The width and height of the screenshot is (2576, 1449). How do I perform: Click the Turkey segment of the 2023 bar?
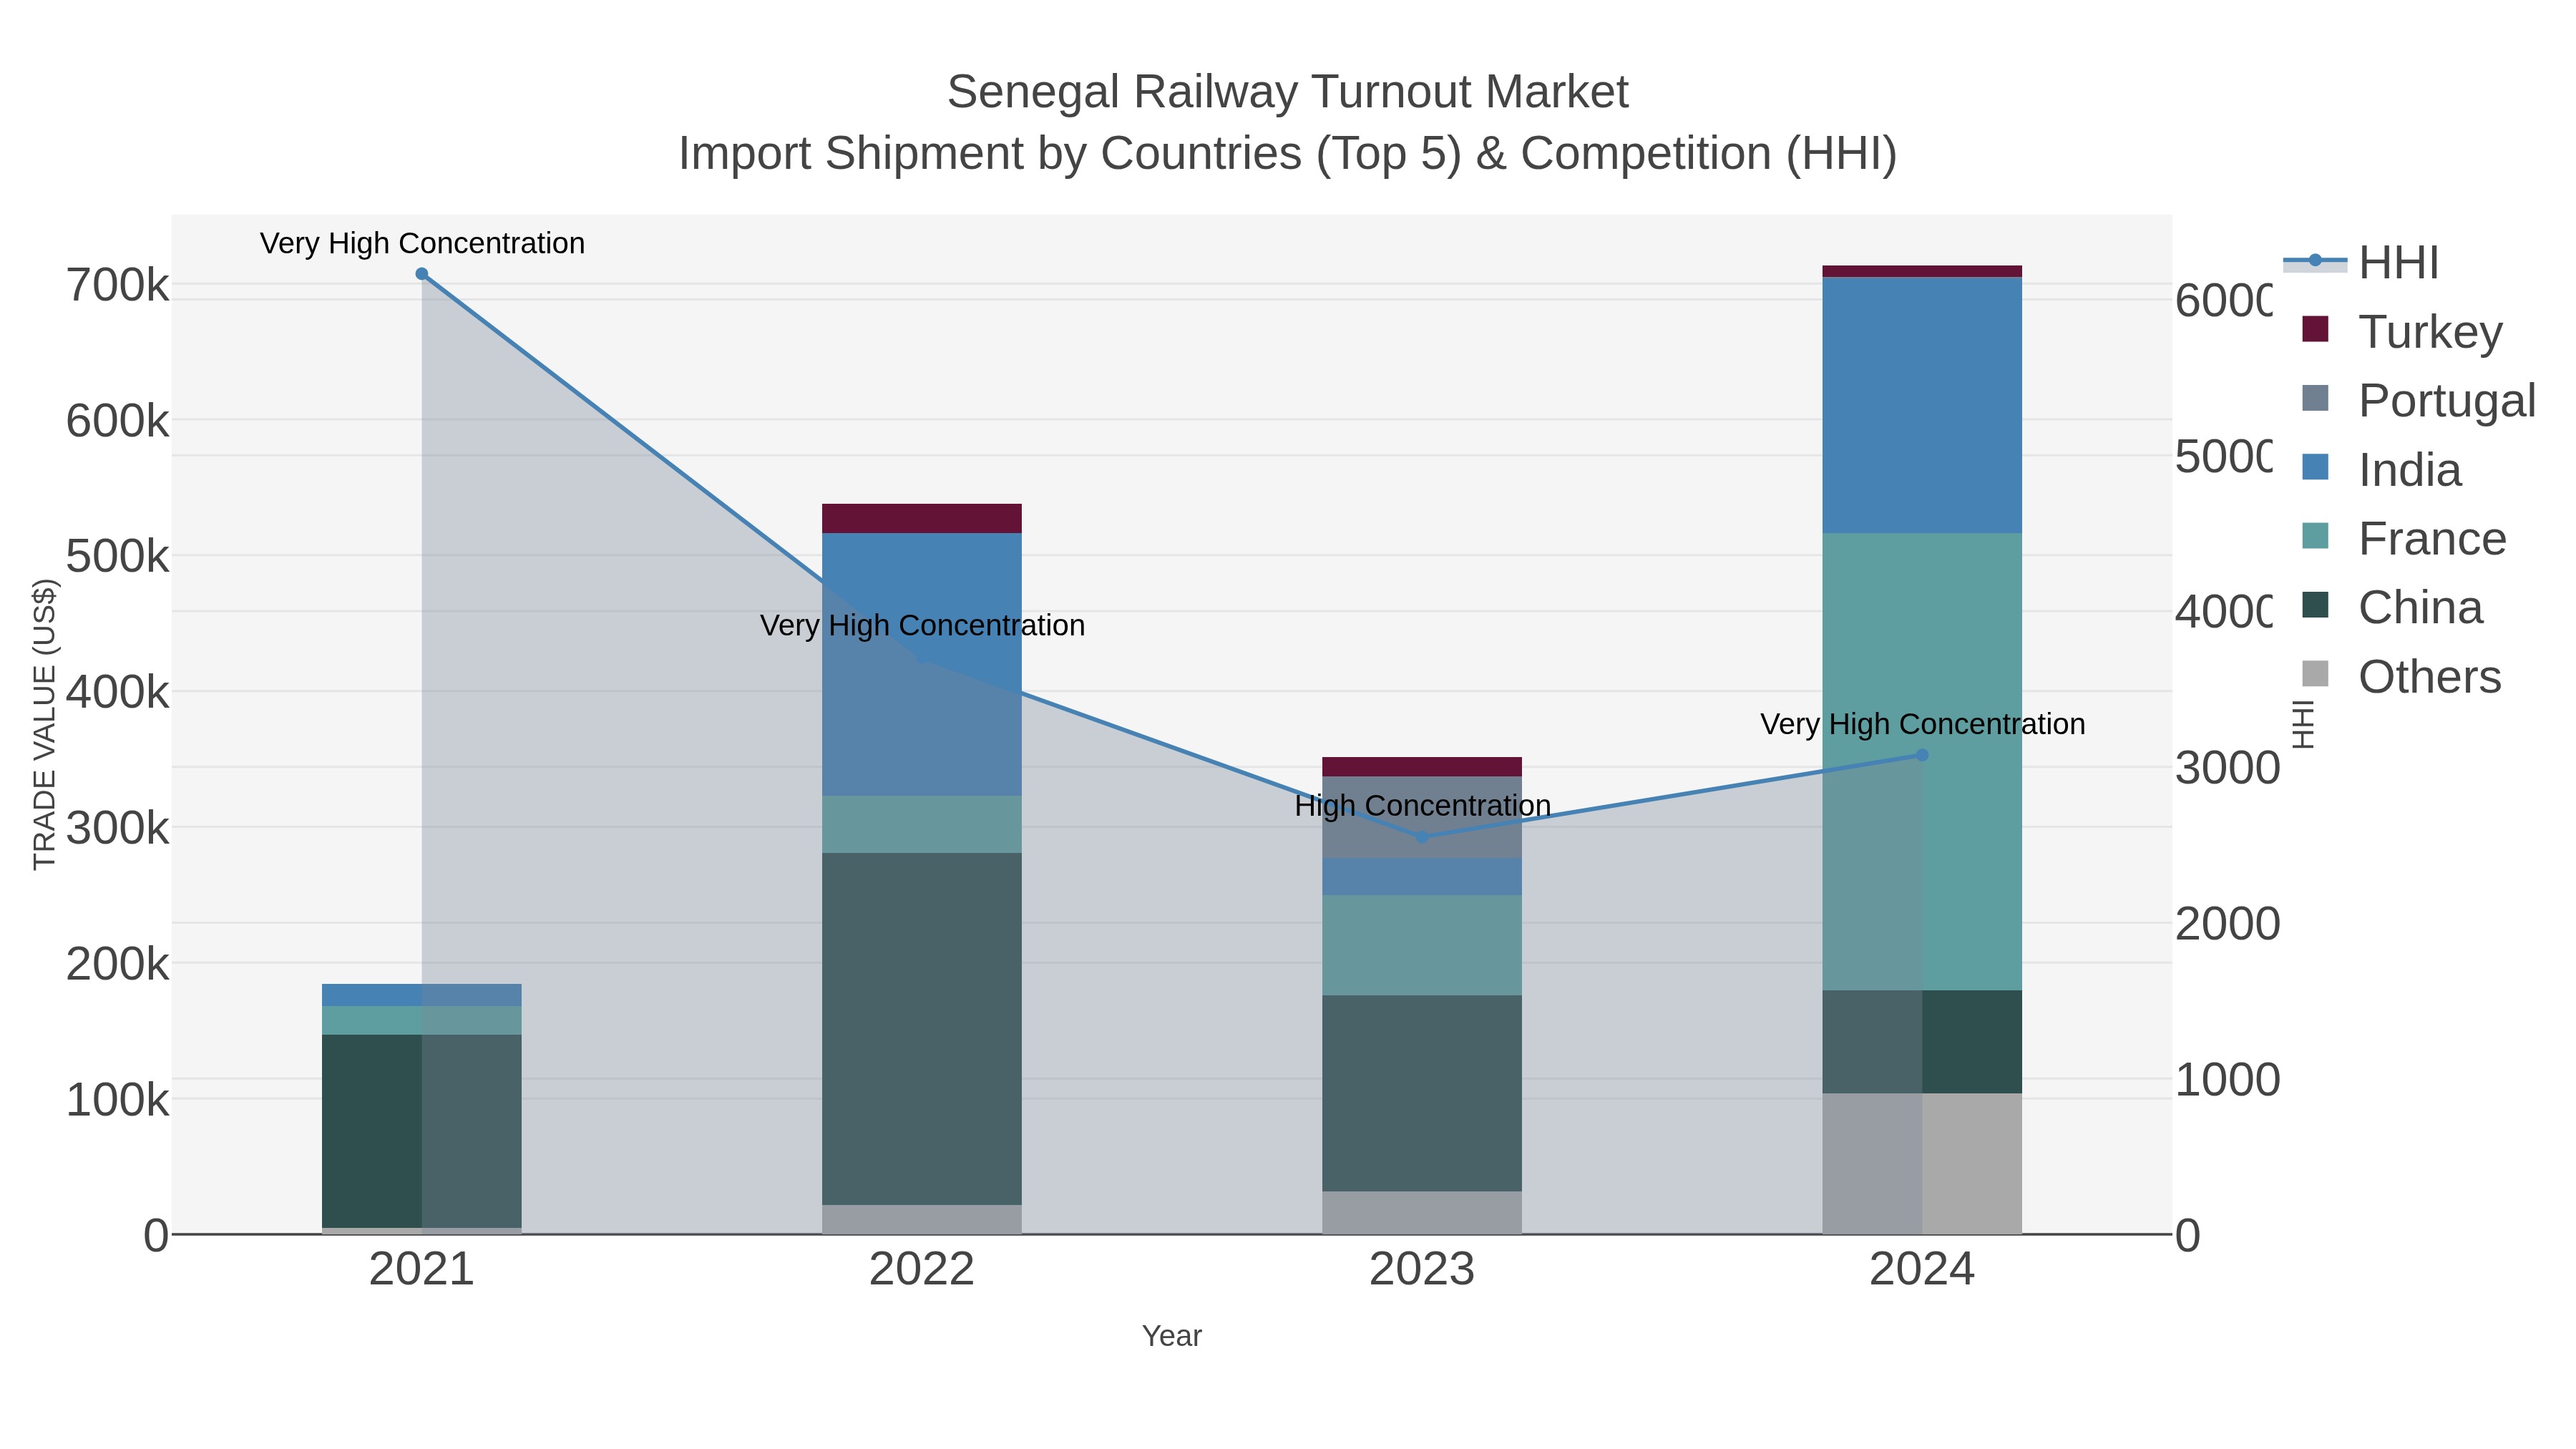[x=1422, y=767]
